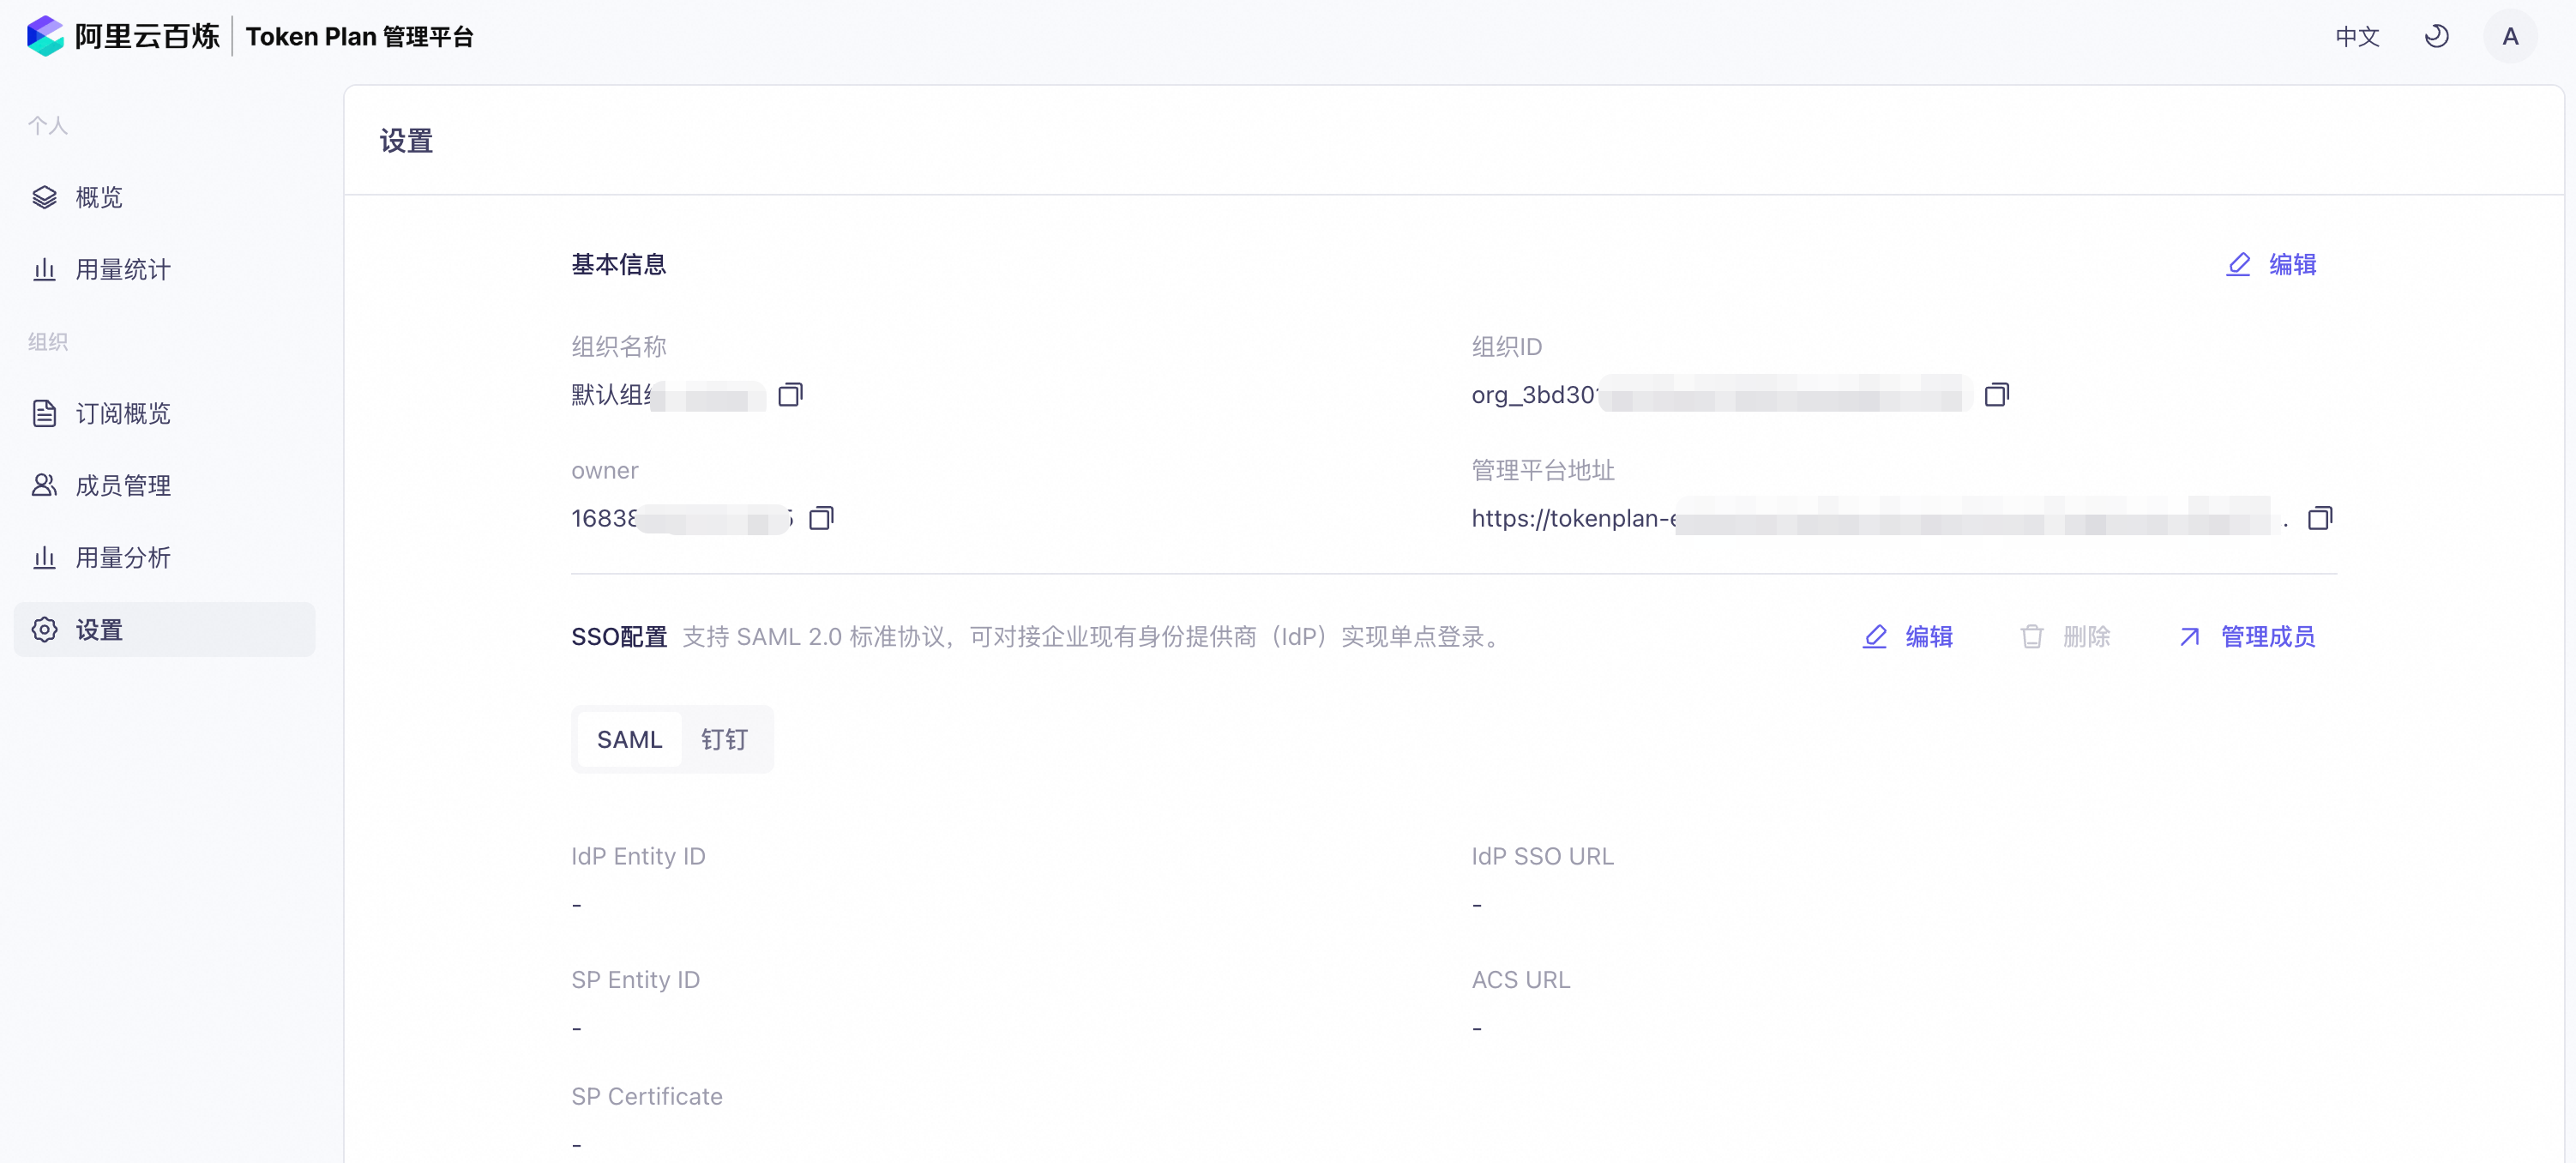Click the 管理平台地址 label
Viewport: 2576px width, 1163px height.
tap(1543, 470)
